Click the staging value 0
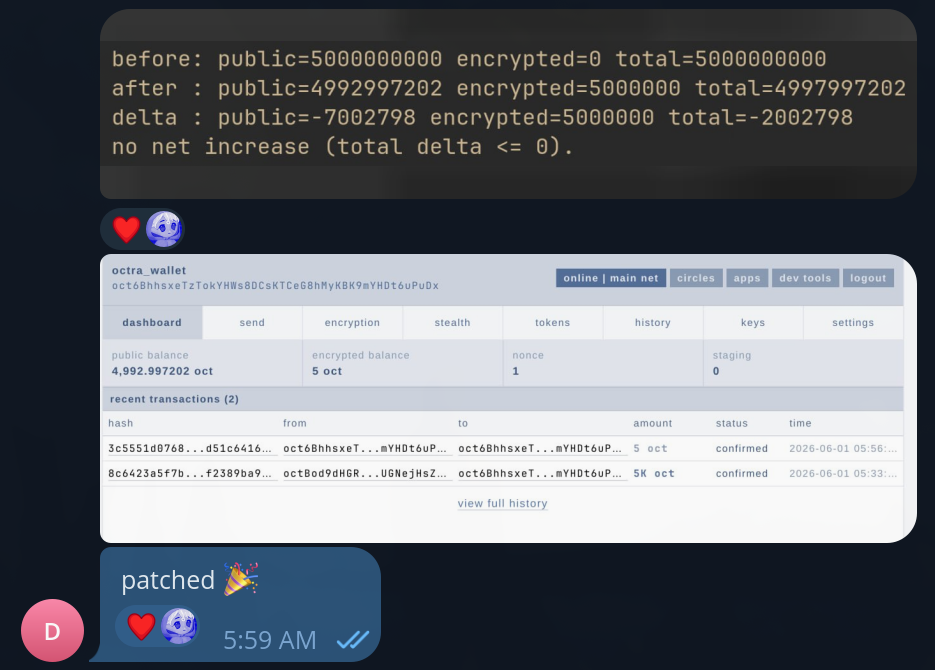The image size is (935, 670). [x=716, y=371]
